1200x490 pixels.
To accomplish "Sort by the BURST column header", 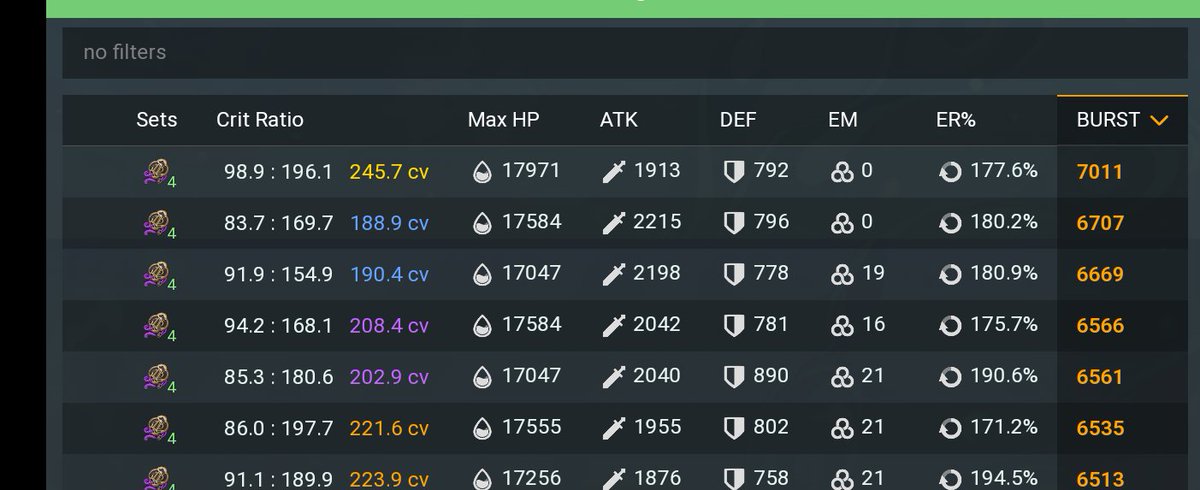I will pyautogui.click(x=1122, y=120).
